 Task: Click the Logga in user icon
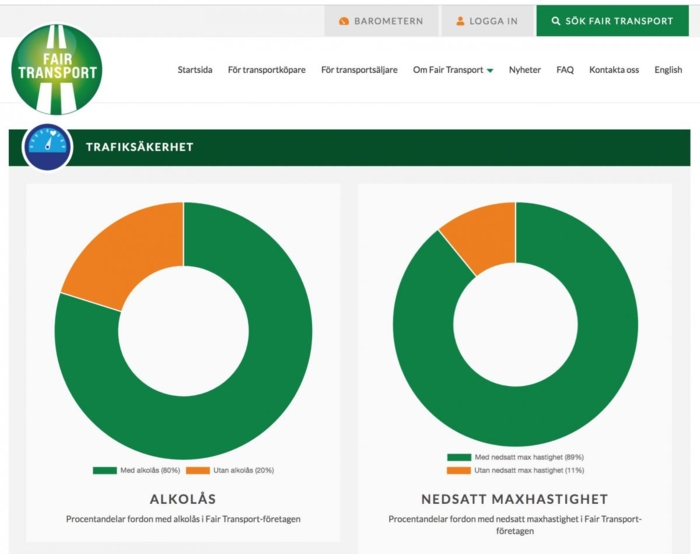coord(460,21)
